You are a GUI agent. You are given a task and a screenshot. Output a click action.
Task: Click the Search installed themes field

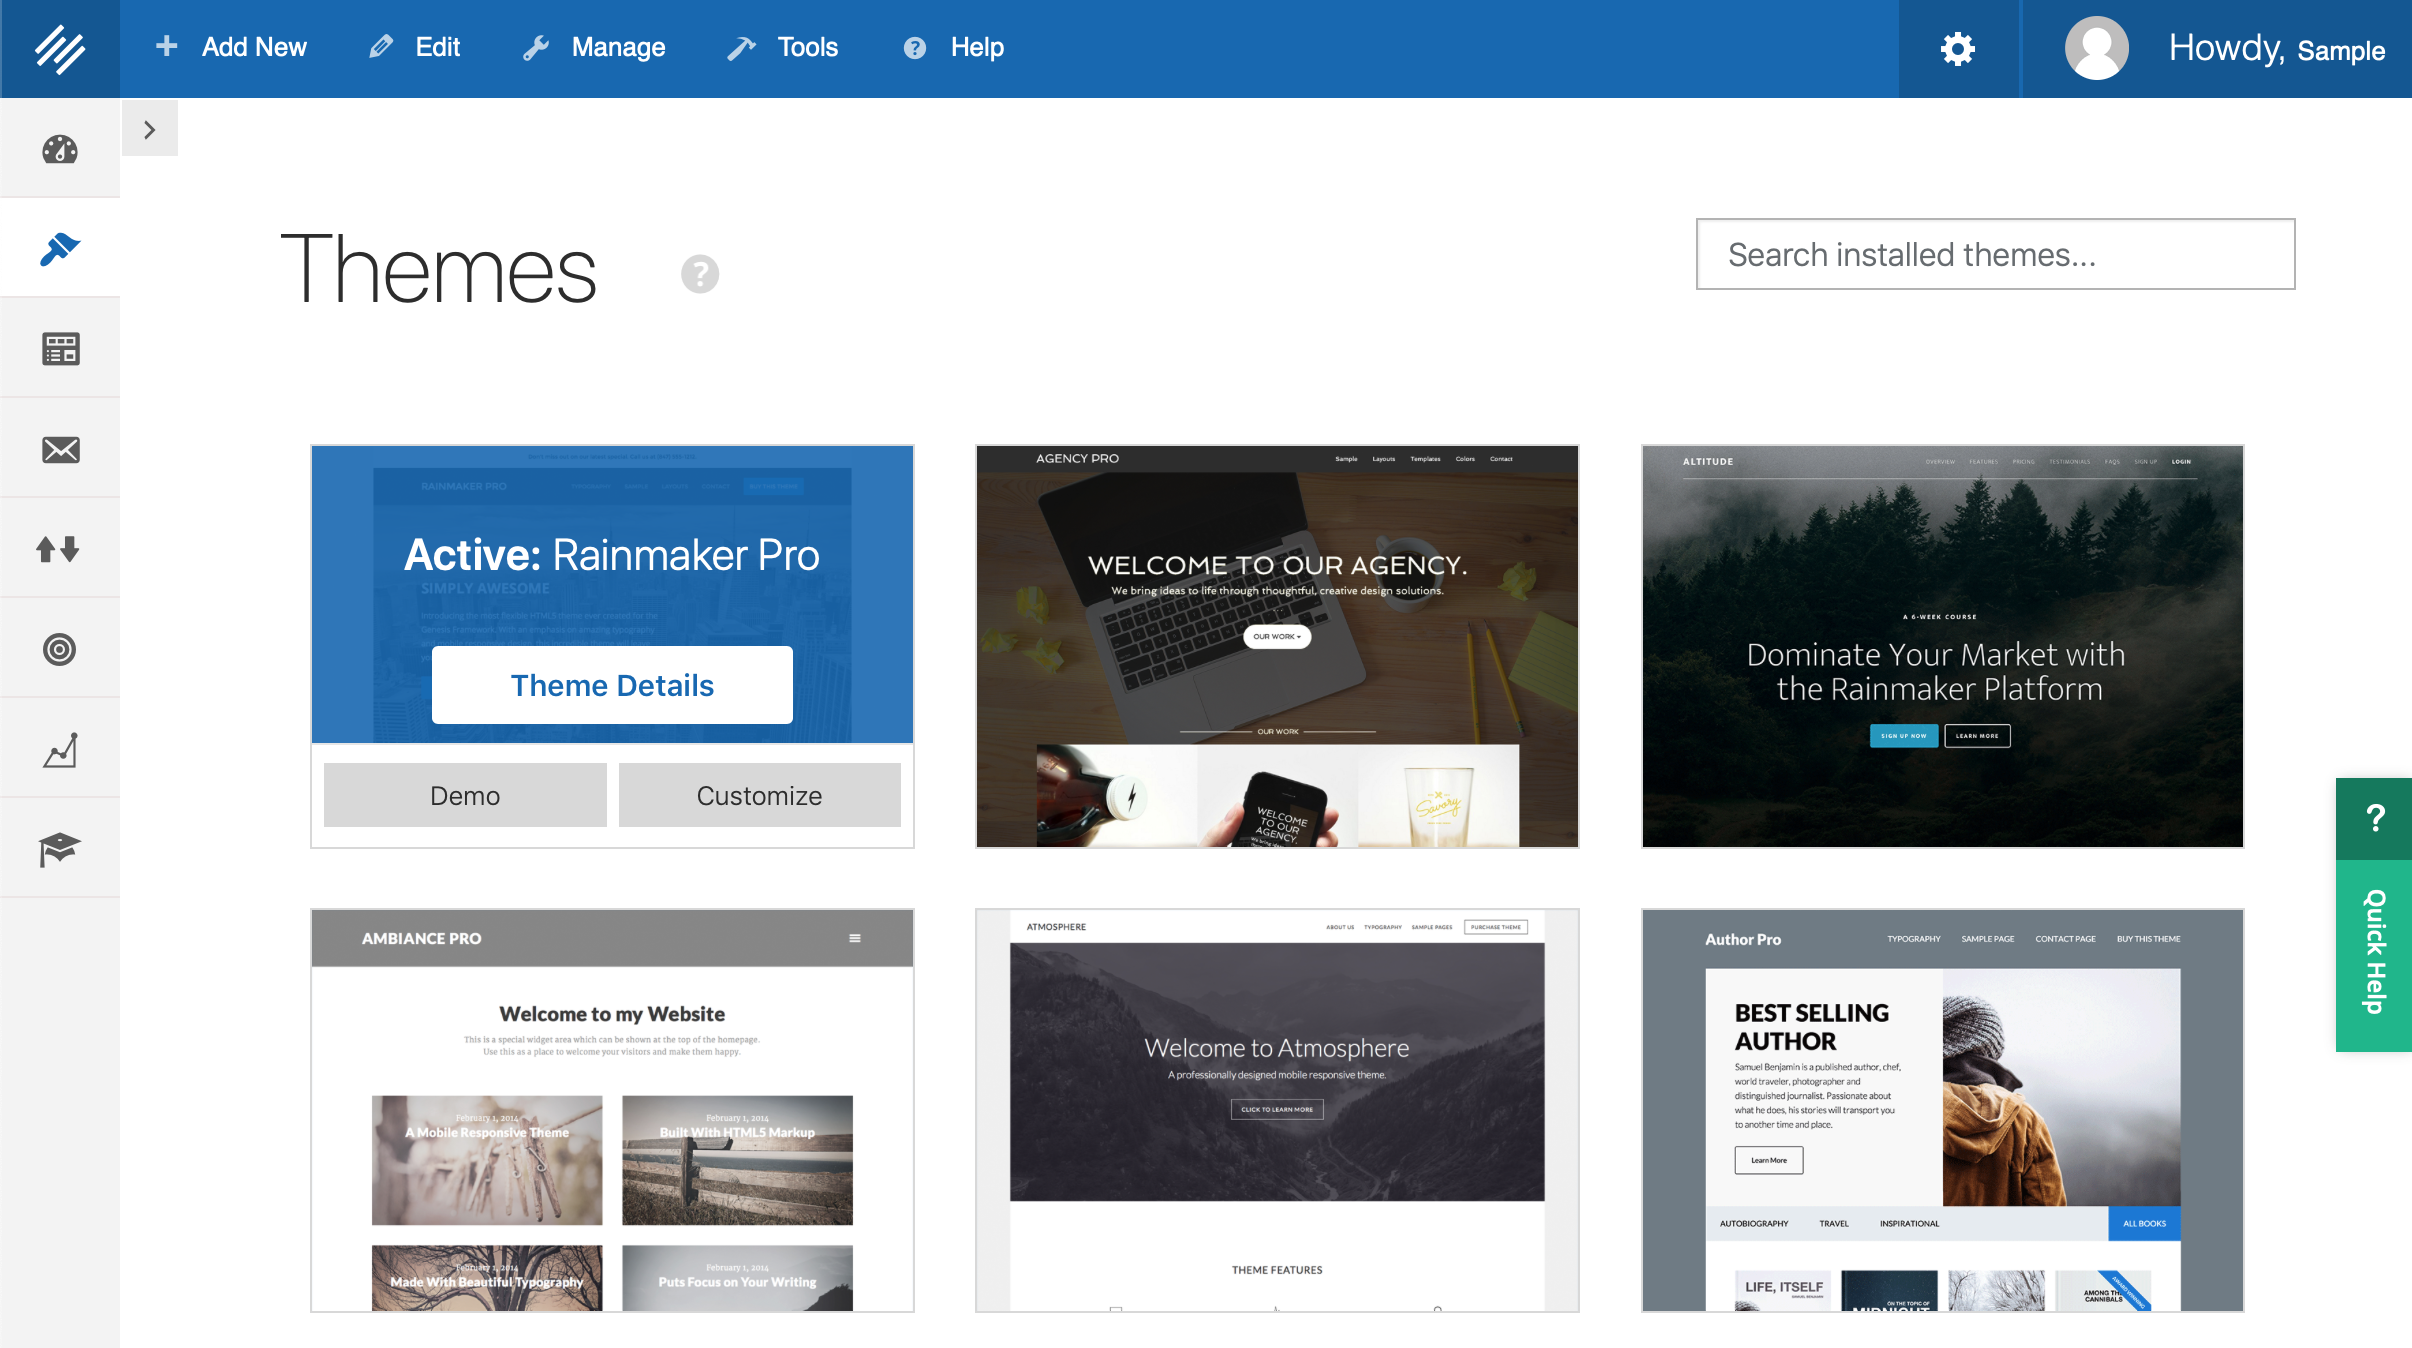(x=1995, y=254)
